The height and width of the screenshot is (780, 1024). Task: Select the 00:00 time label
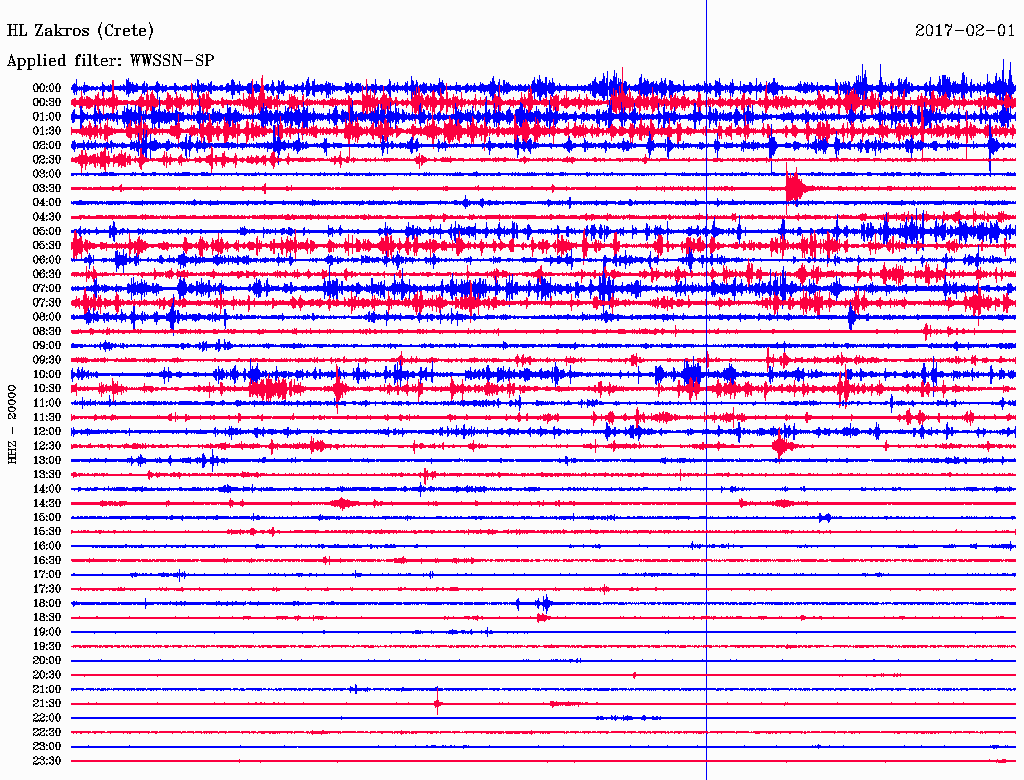pyautogui.click(x=47, y=88)
